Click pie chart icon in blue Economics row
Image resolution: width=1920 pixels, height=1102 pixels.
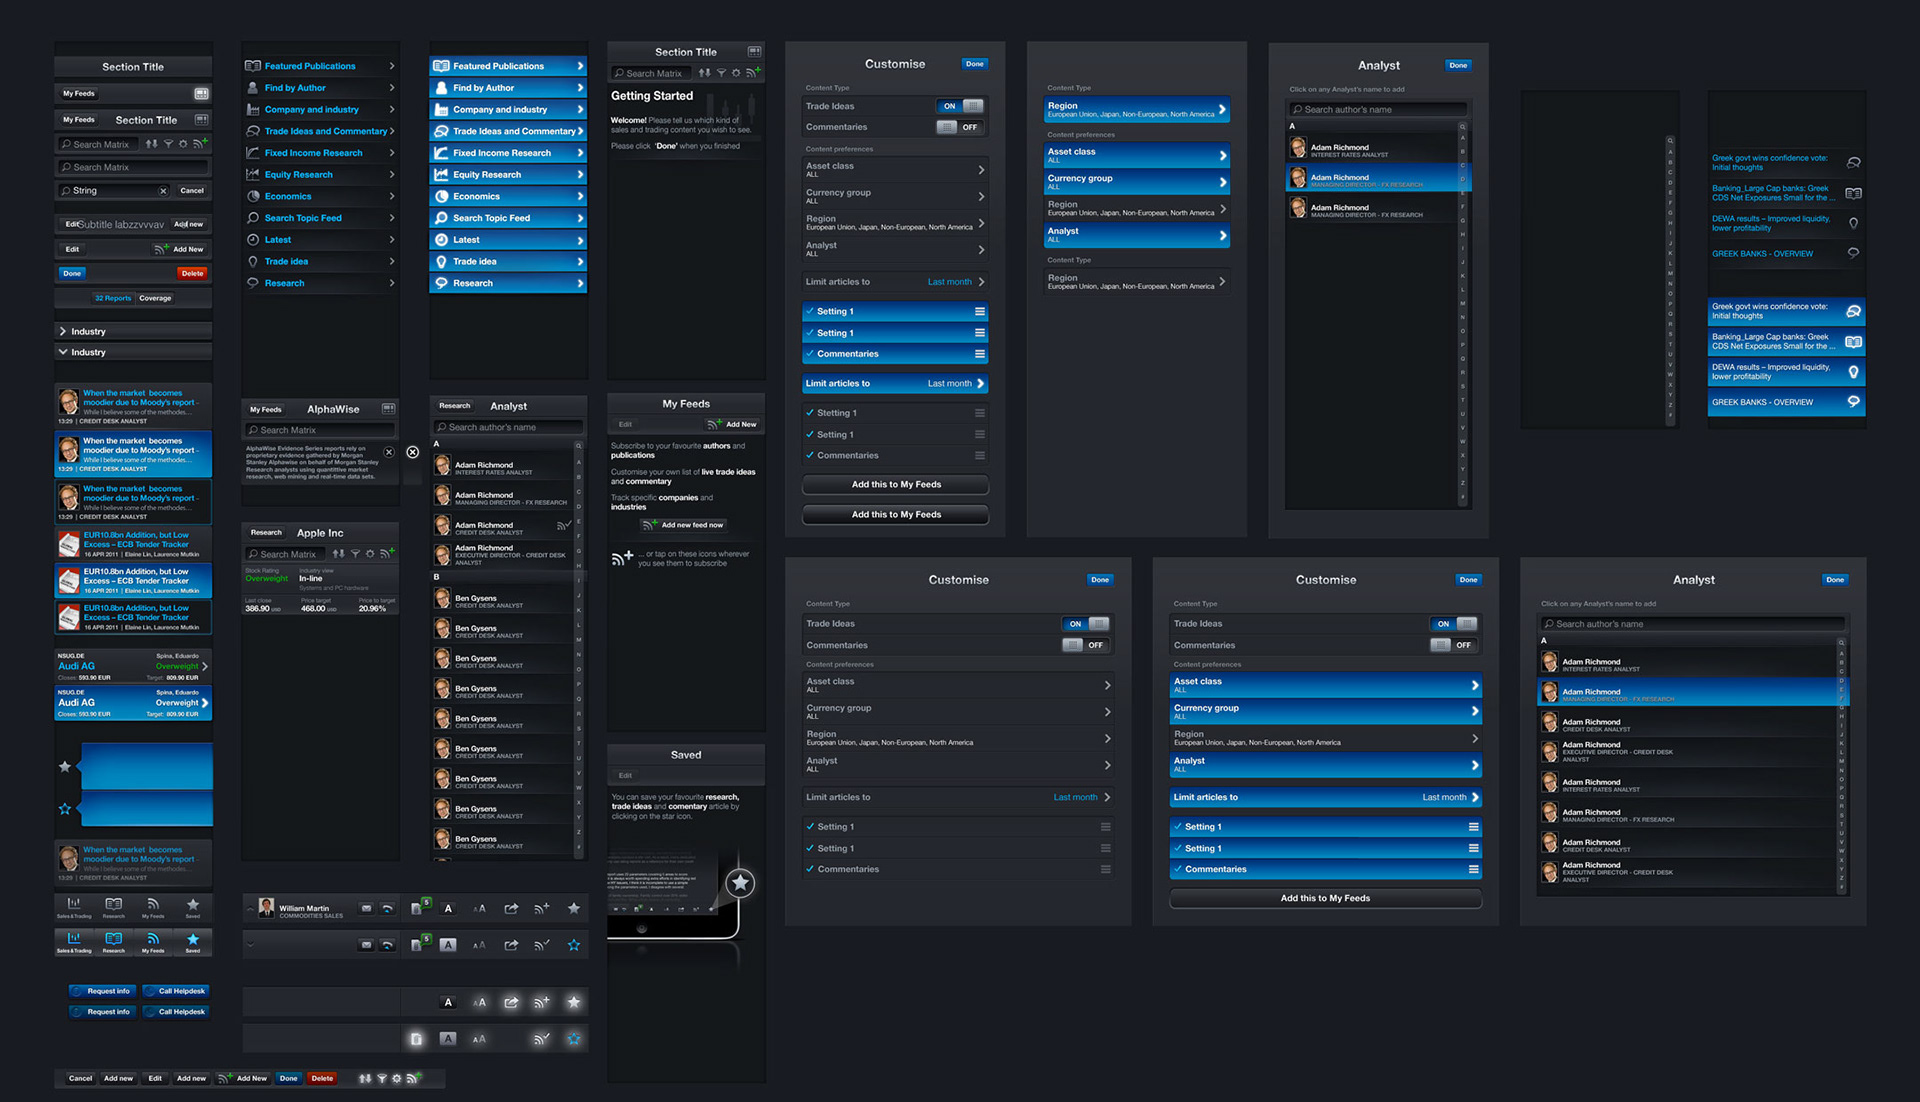441,196
